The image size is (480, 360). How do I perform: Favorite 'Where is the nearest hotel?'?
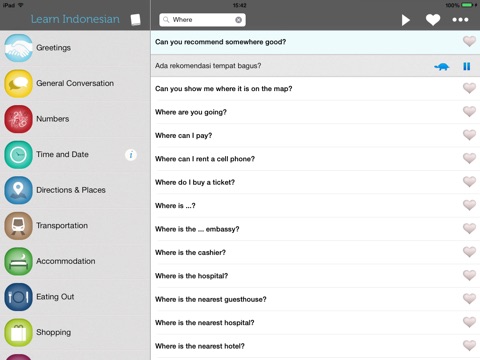click(x=469, y=346)
